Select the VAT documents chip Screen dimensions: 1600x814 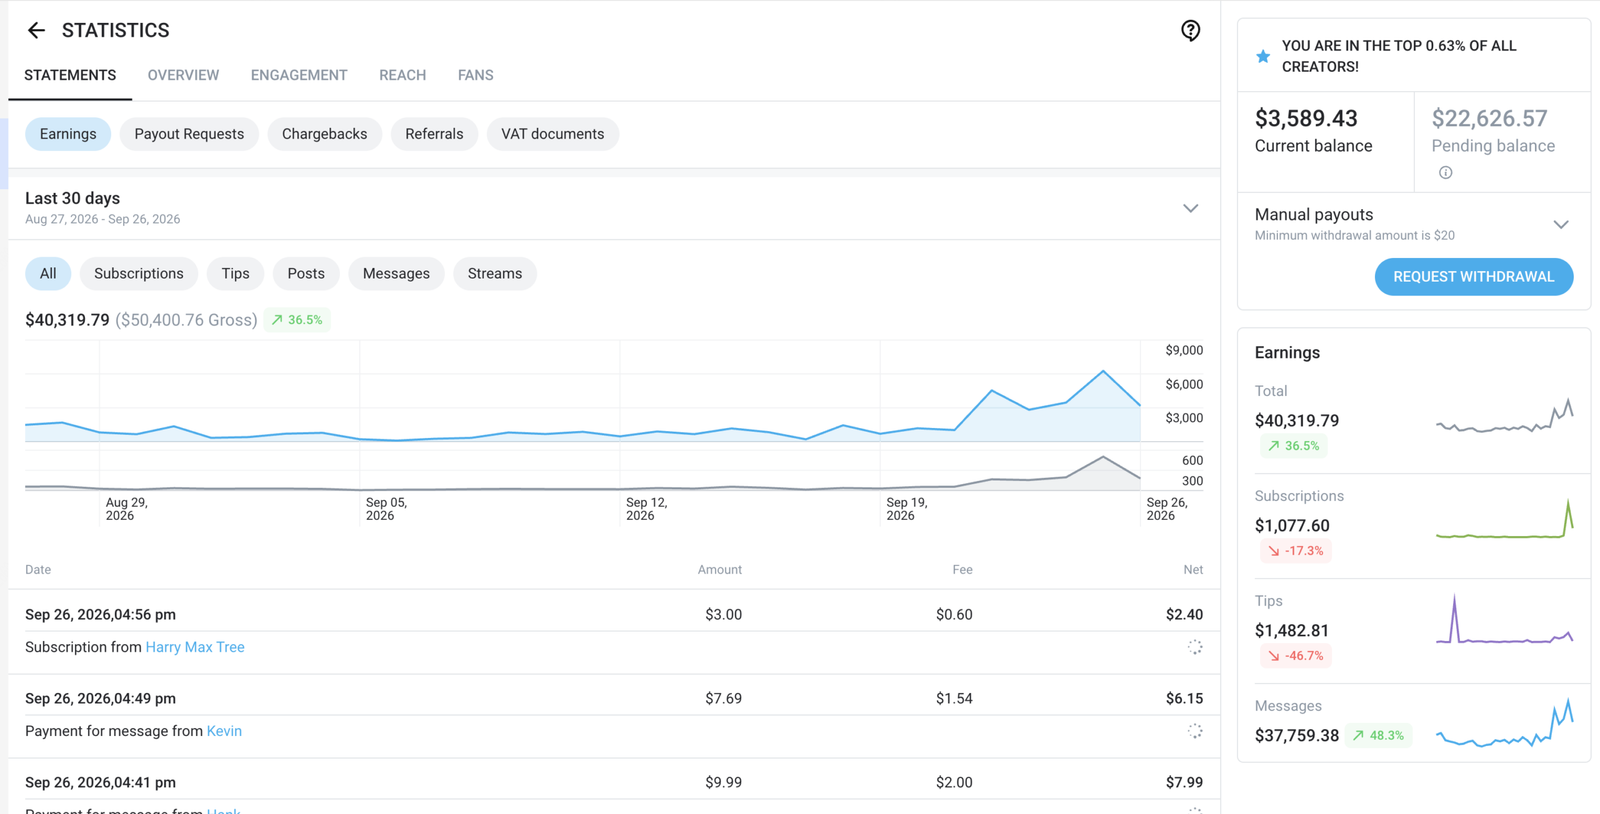point(552,134)
